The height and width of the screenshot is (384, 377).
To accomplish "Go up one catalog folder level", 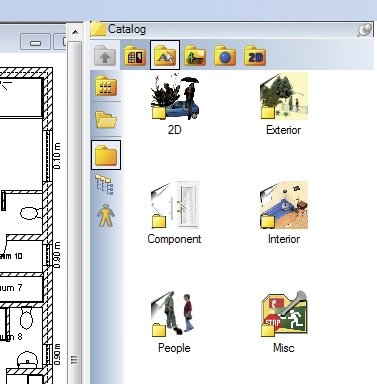I will pos(105,56).
